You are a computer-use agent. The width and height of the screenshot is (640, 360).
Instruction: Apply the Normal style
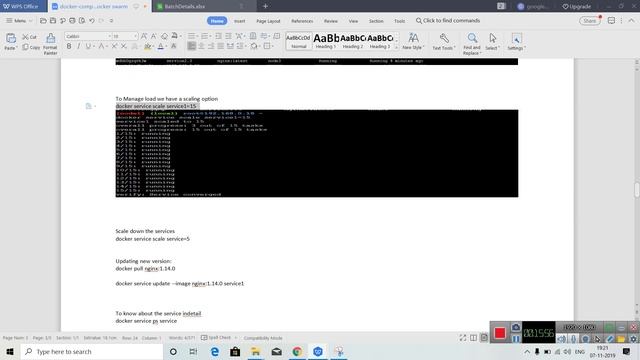pyautogui.click(x=298, y=41)
